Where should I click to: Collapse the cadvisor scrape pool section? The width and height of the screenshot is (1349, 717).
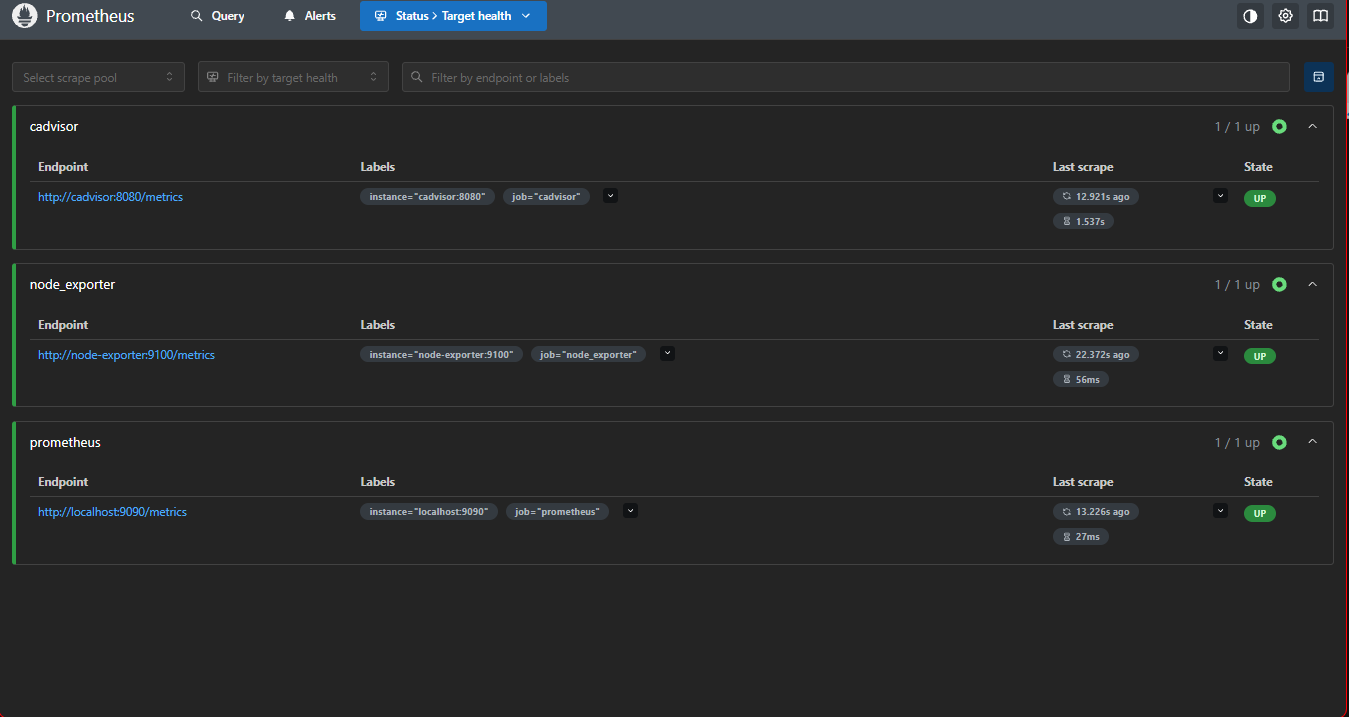(x=1313, y=127)
